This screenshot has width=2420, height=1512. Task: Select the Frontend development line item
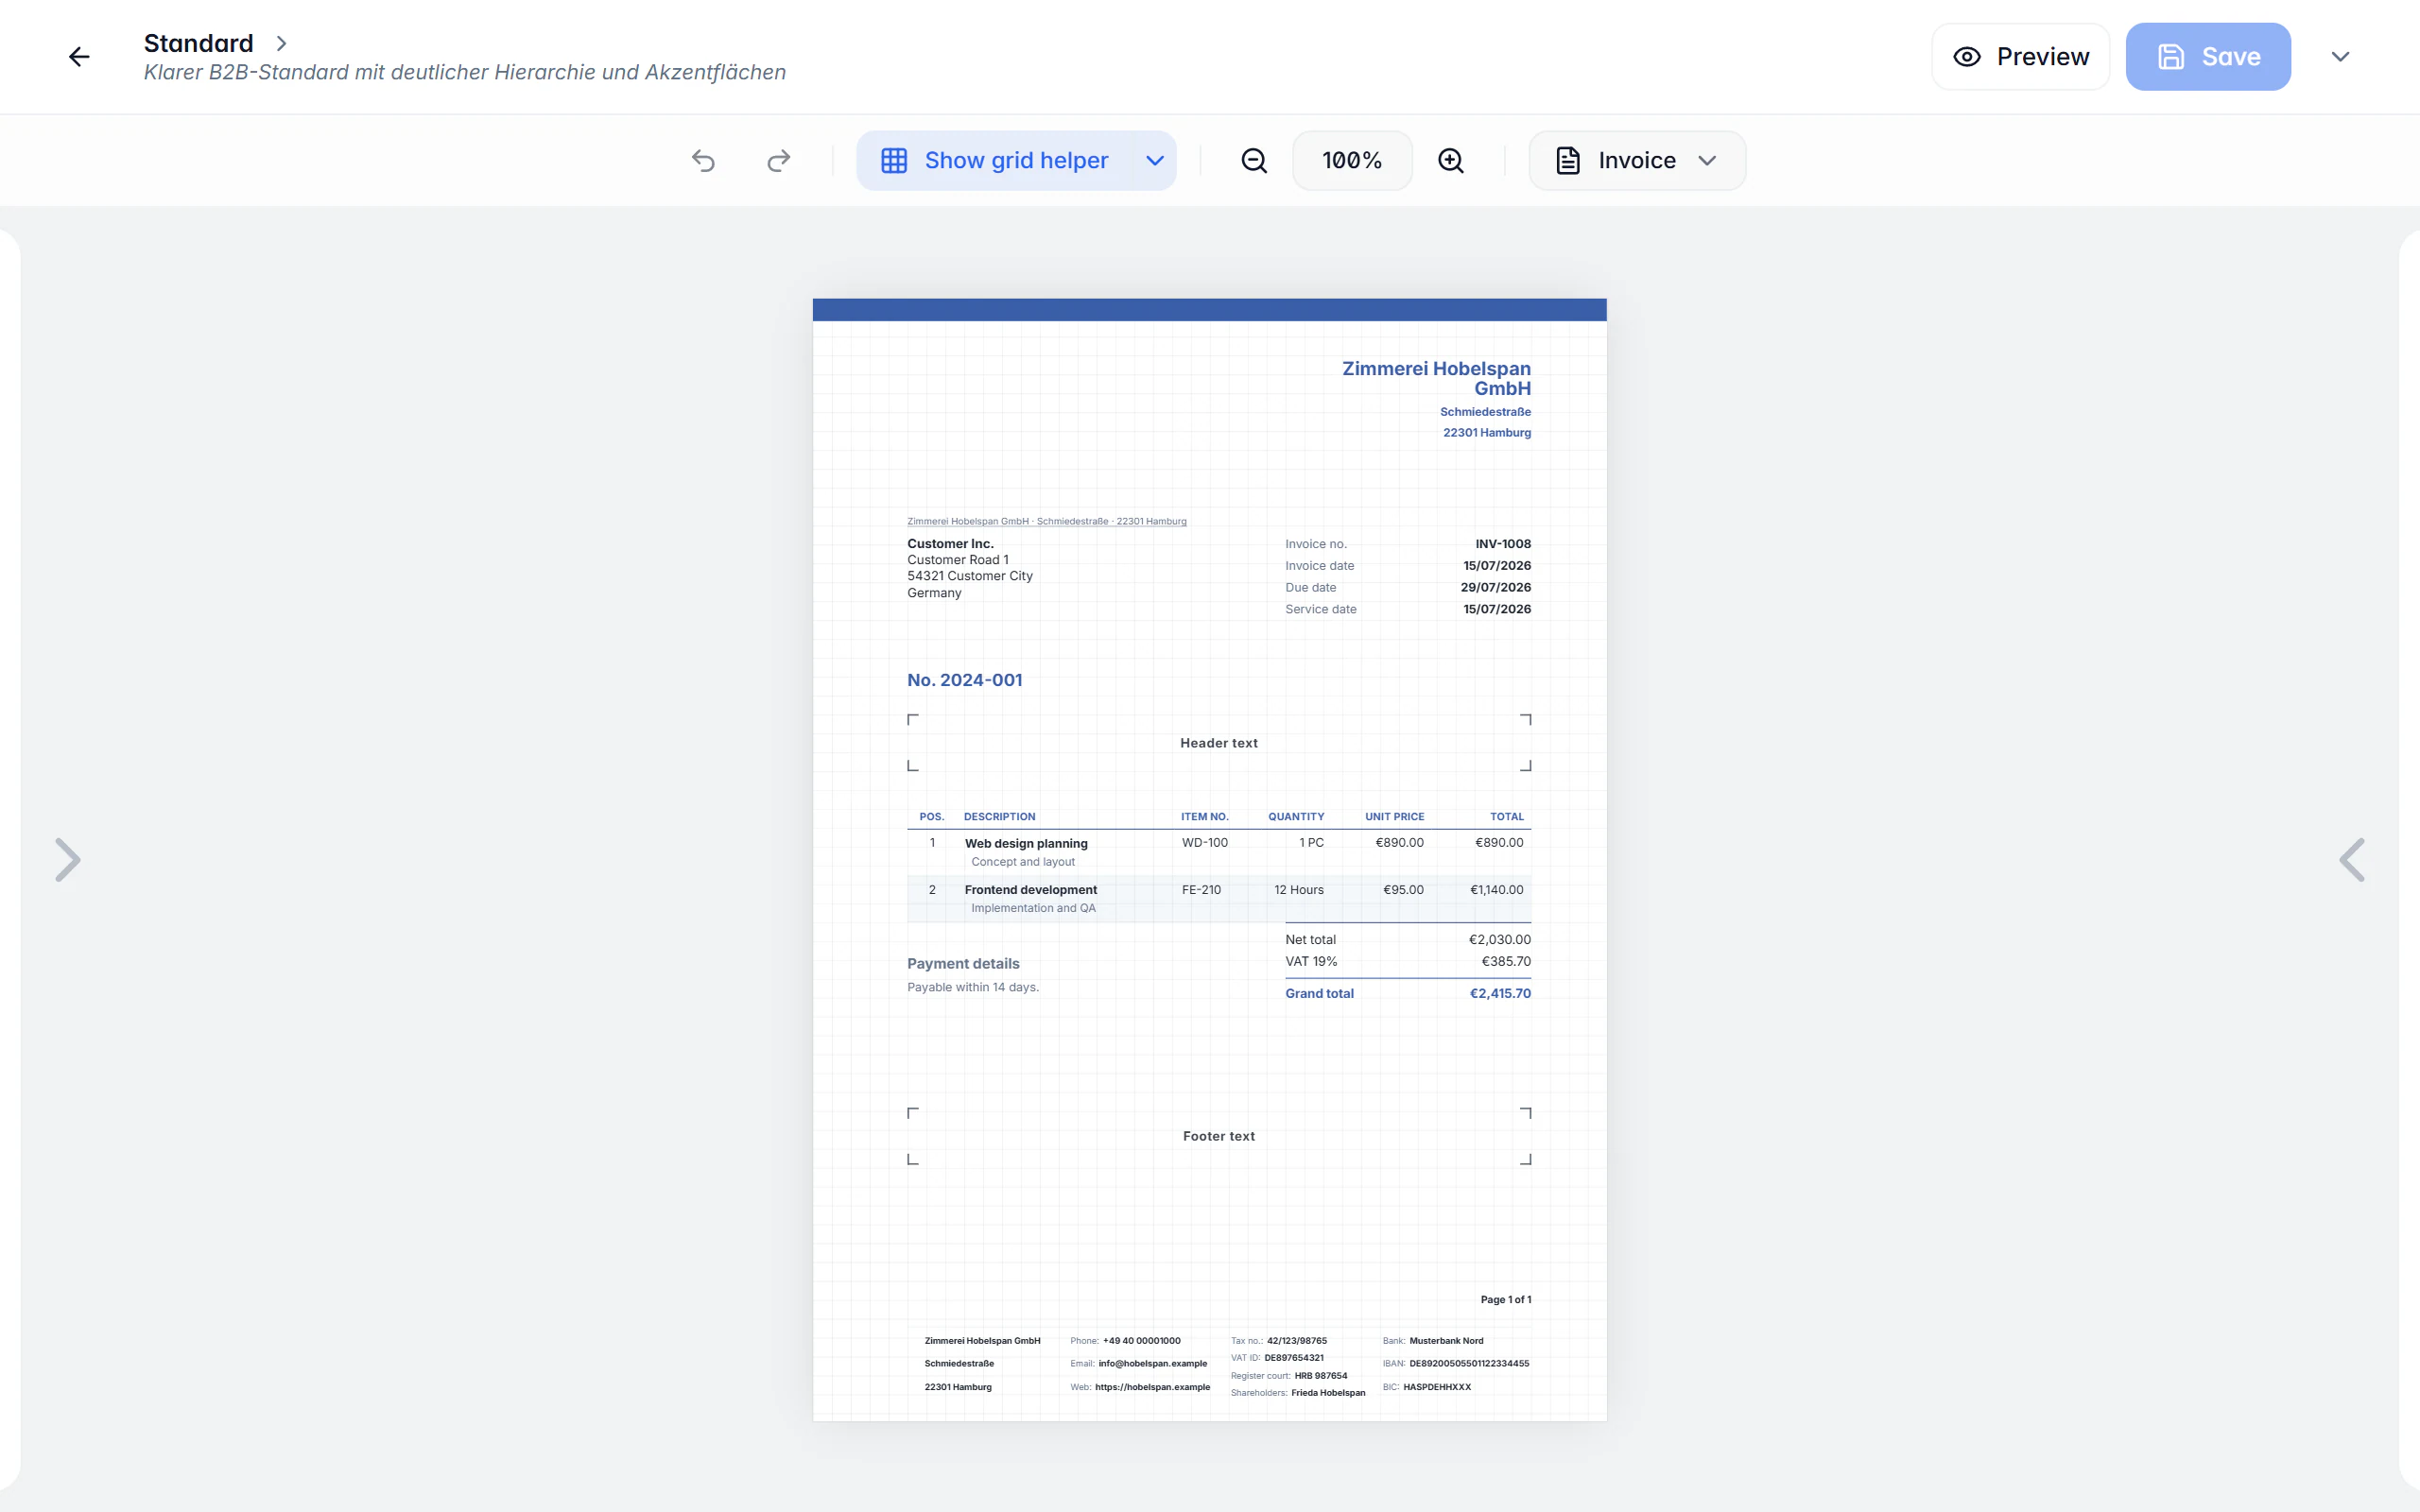pos(1219,898)
